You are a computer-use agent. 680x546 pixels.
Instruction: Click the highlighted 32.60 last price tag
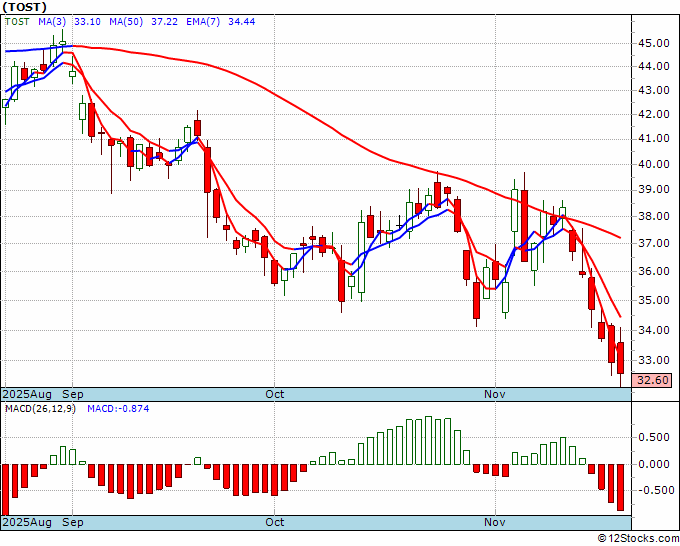(x=652, y=380)
